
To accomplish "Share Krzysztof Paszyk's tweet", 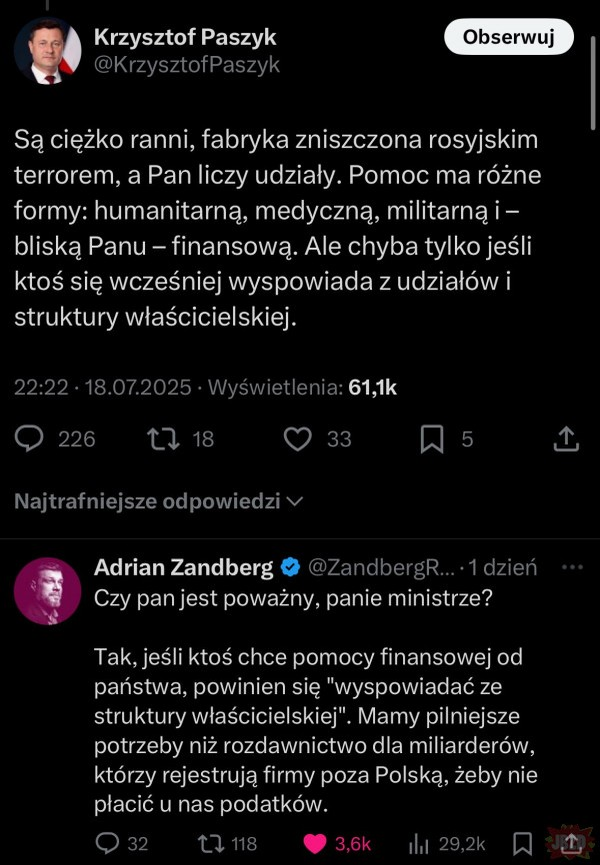I will pos(566,439).
